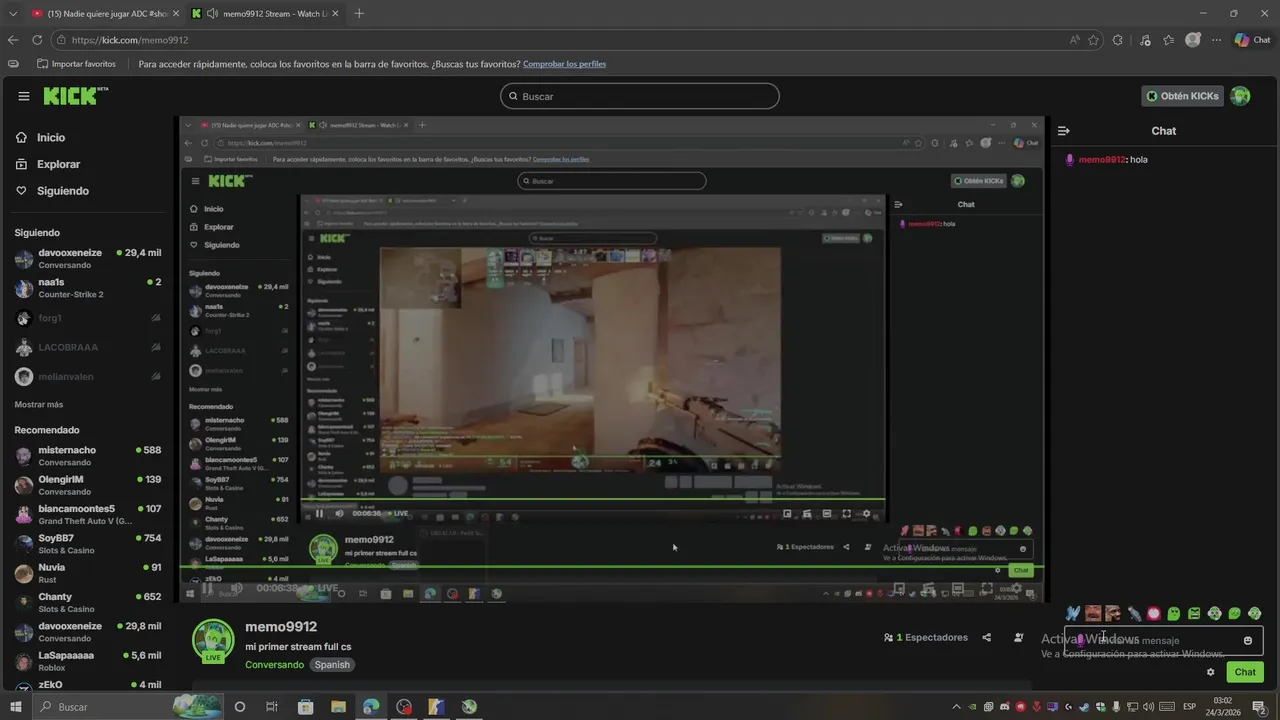Viewport: 1280px width, 720px height.
Task: Open biancamoontes5 Grand Theft Auto channel
Action: point(88,514)
